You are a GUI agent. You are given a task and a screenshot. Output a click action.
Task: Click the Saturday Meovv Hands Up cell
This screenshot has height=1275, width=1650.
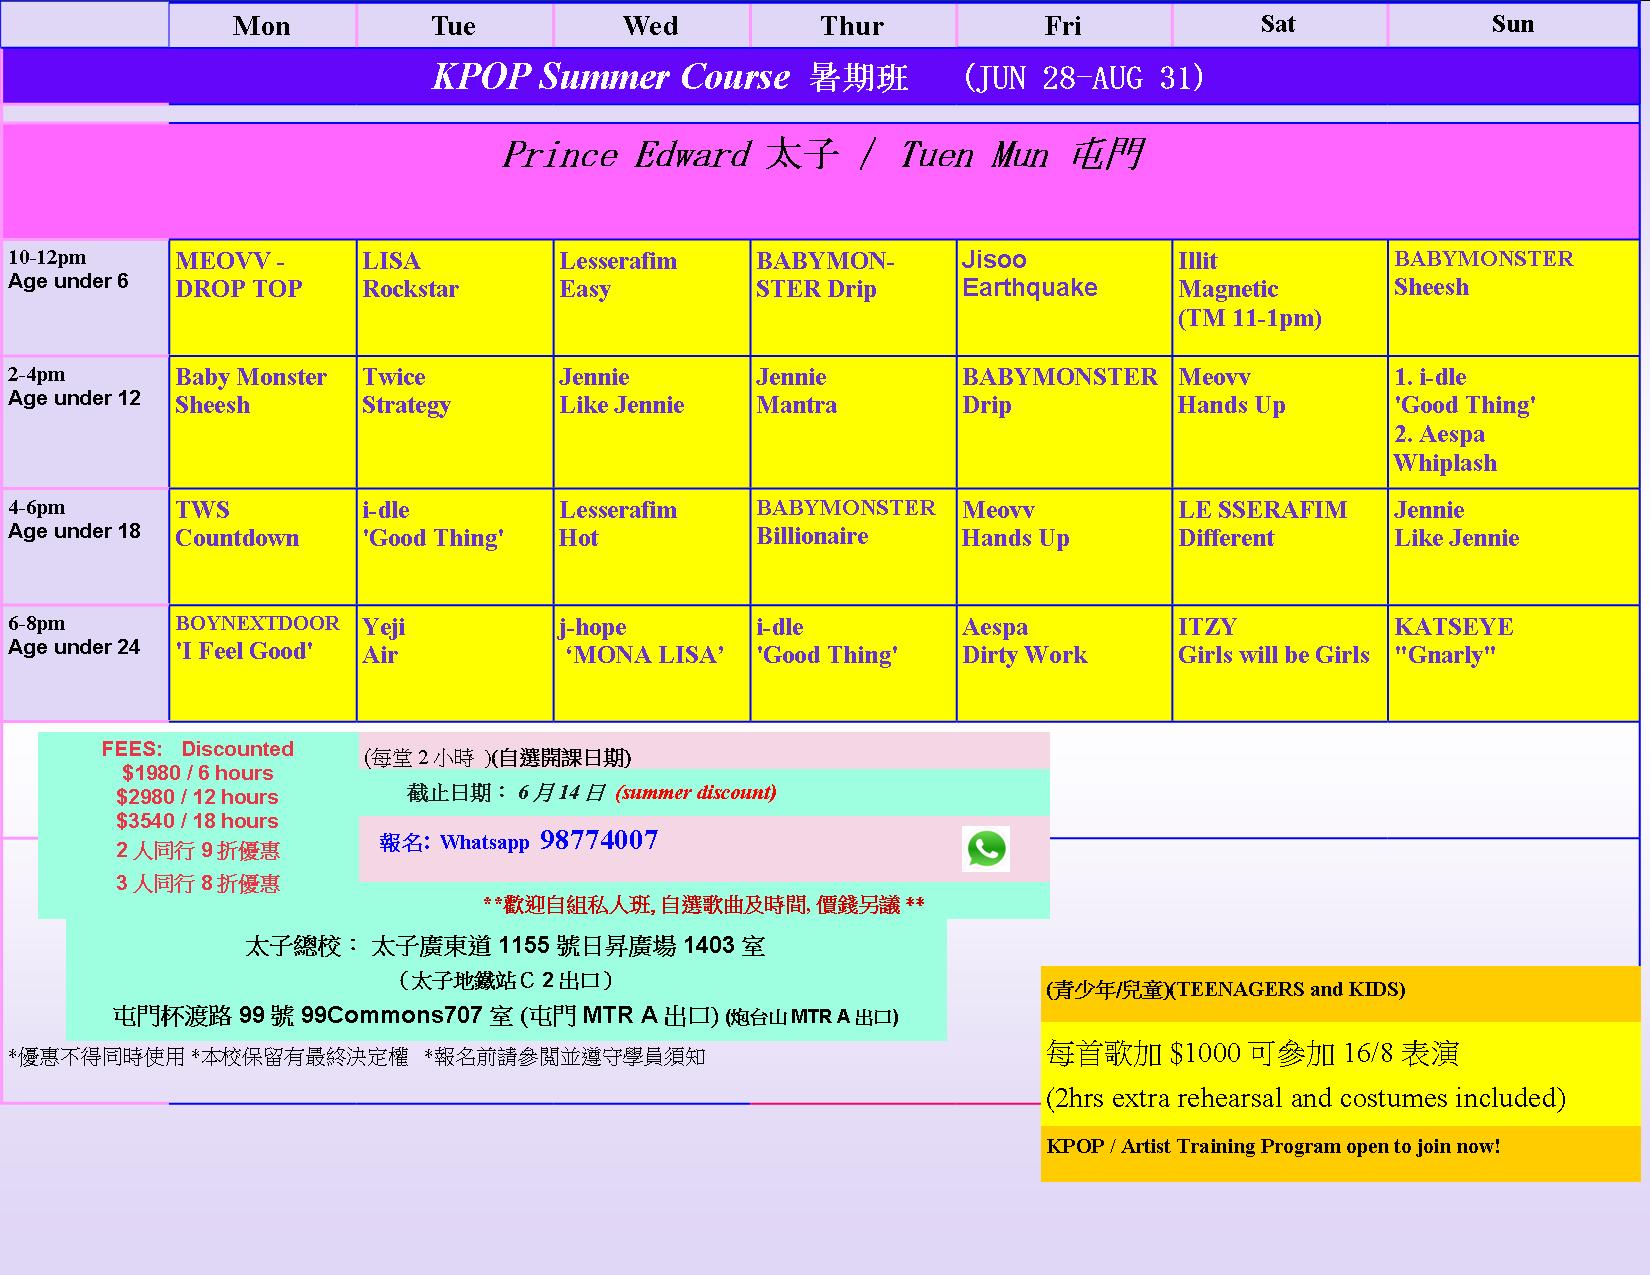pyautogui.click(x=1280, y=422)
